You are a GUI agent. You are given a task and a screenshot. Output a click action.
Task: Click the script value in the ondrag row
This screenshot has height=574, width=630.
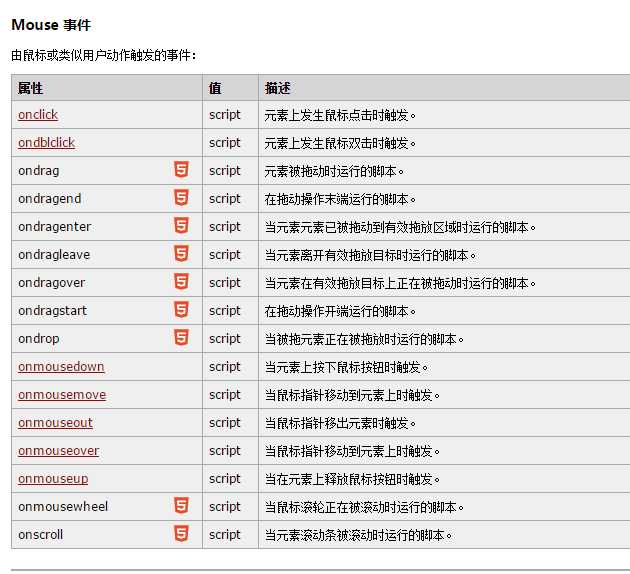pyautogui.click(x=225, y=171)
